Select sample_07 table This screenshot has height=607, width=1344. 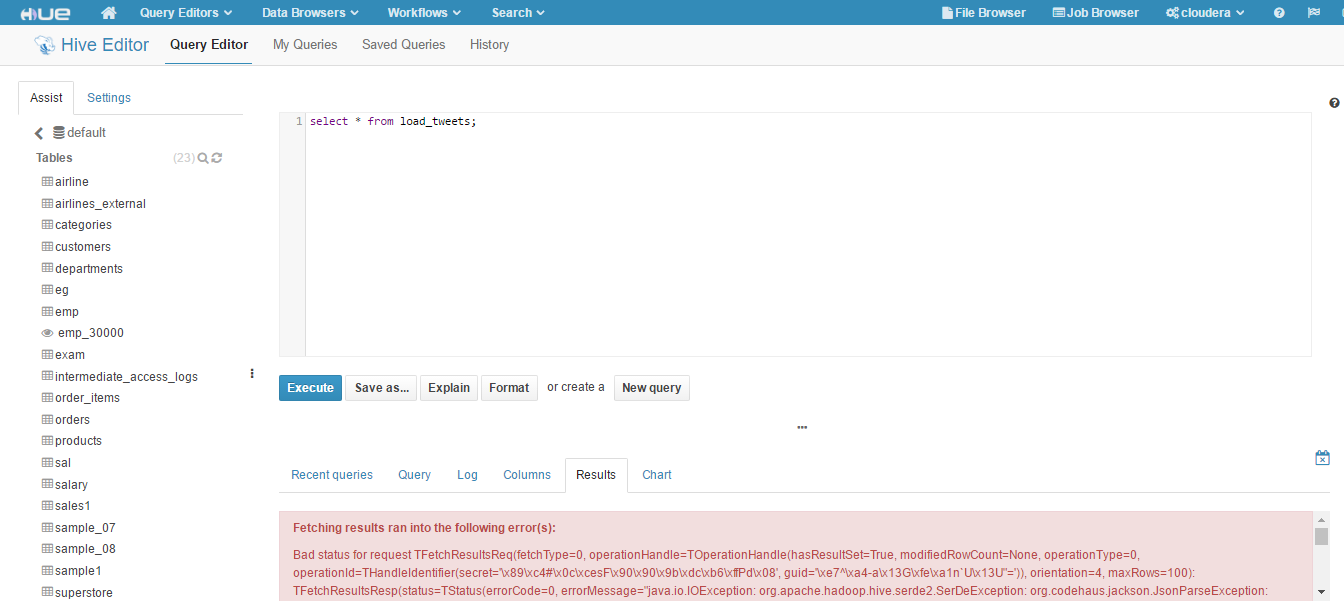tap(85, 528)
